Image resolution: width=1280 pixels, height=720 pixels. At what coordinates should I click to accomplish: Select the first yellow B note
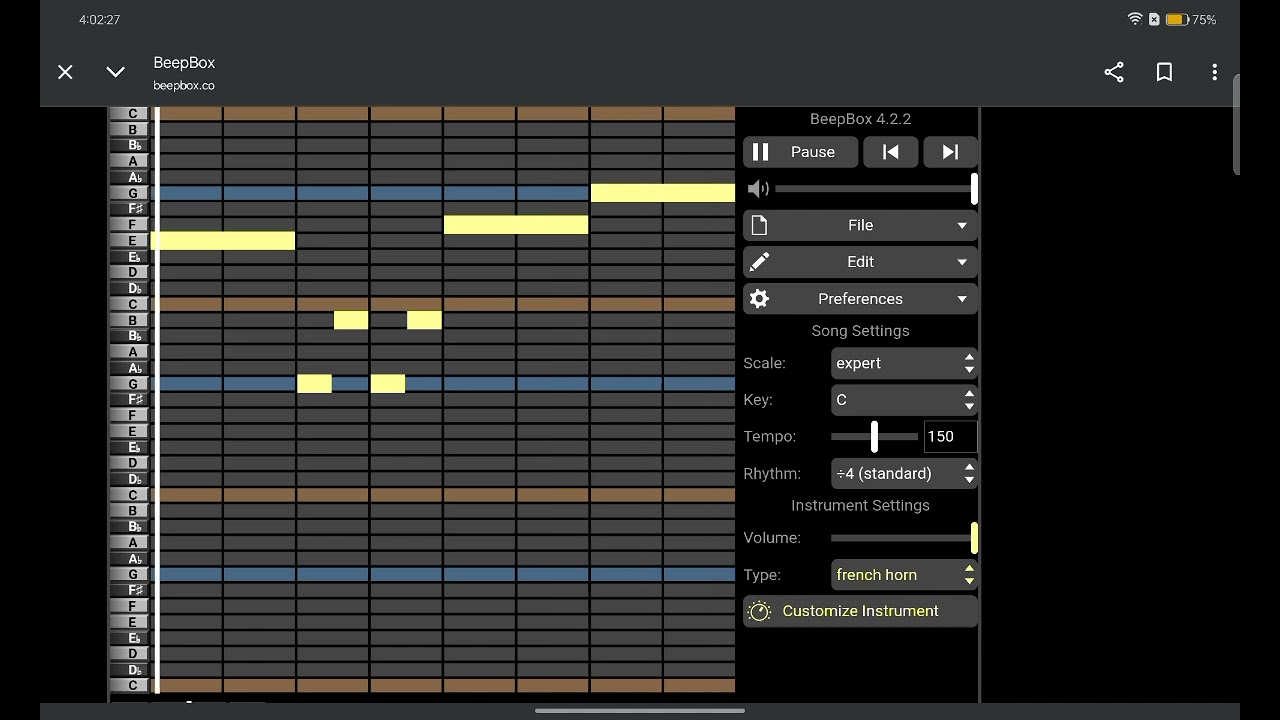[351, 320]
